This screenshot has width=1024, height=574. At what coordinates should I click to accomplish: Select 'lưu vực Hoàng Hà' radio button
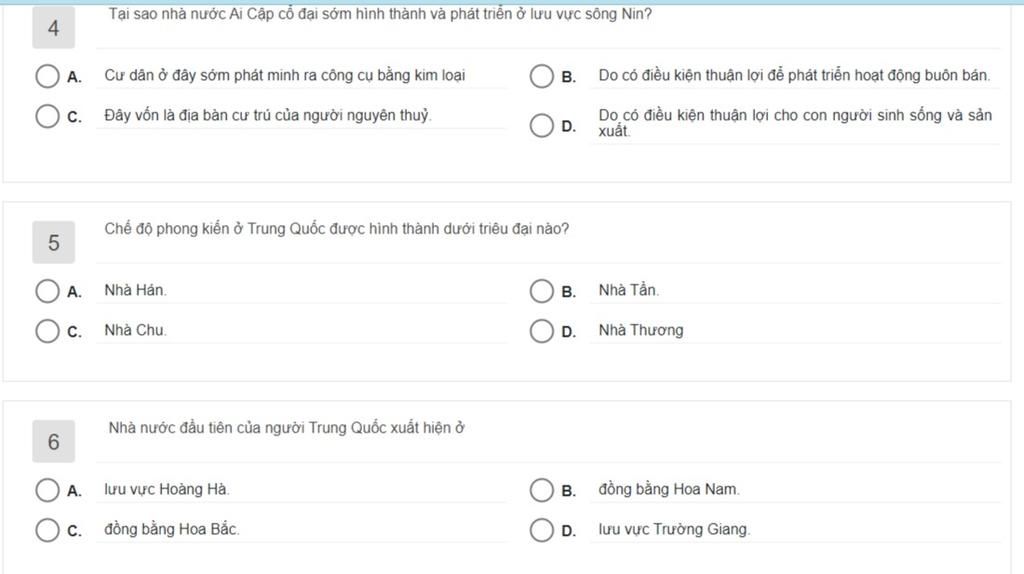coord(47,490)
